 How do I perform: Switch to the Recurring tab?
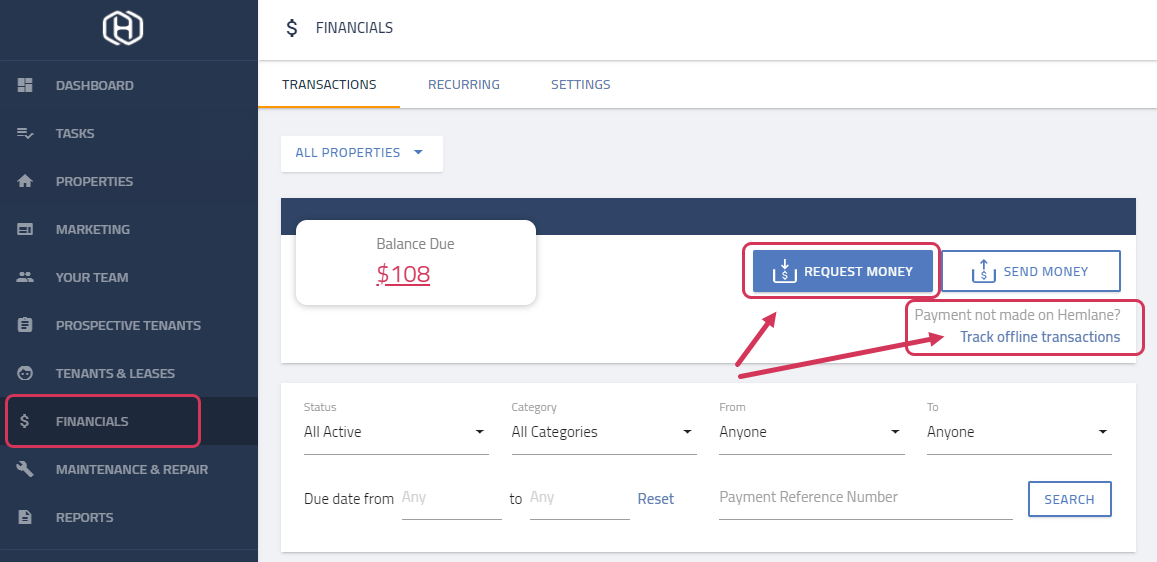[463, 85]
